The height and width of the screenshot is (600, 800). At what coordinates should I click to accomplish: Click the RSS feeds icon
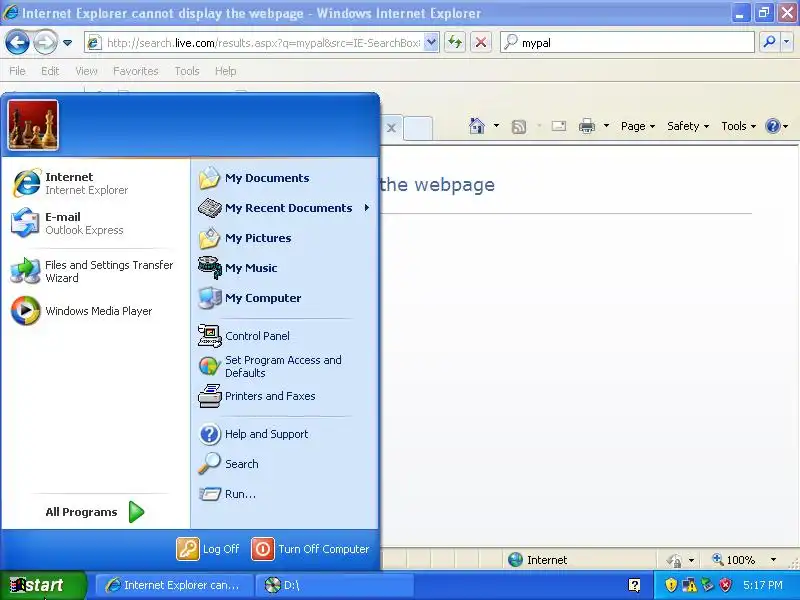(x=518, y=126)
